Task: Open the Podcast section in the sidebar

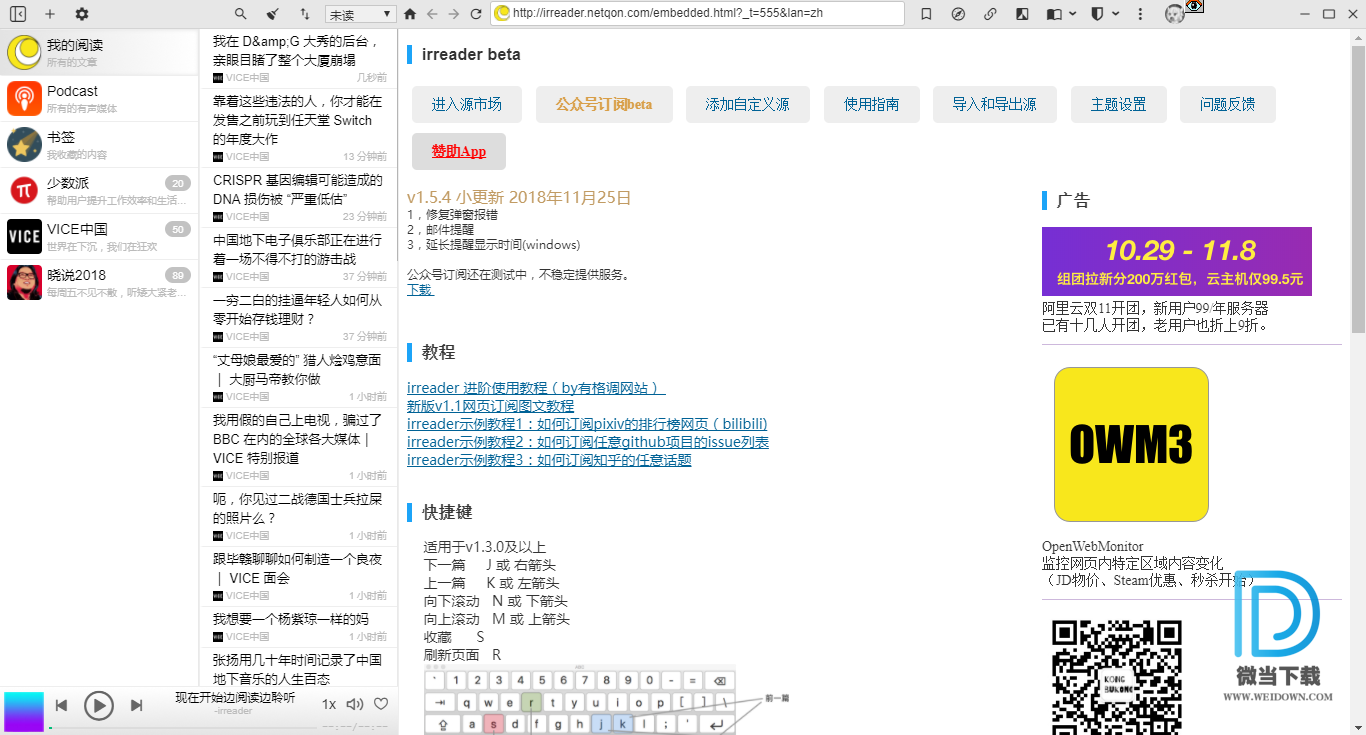Action: click(x=100, y=98)
